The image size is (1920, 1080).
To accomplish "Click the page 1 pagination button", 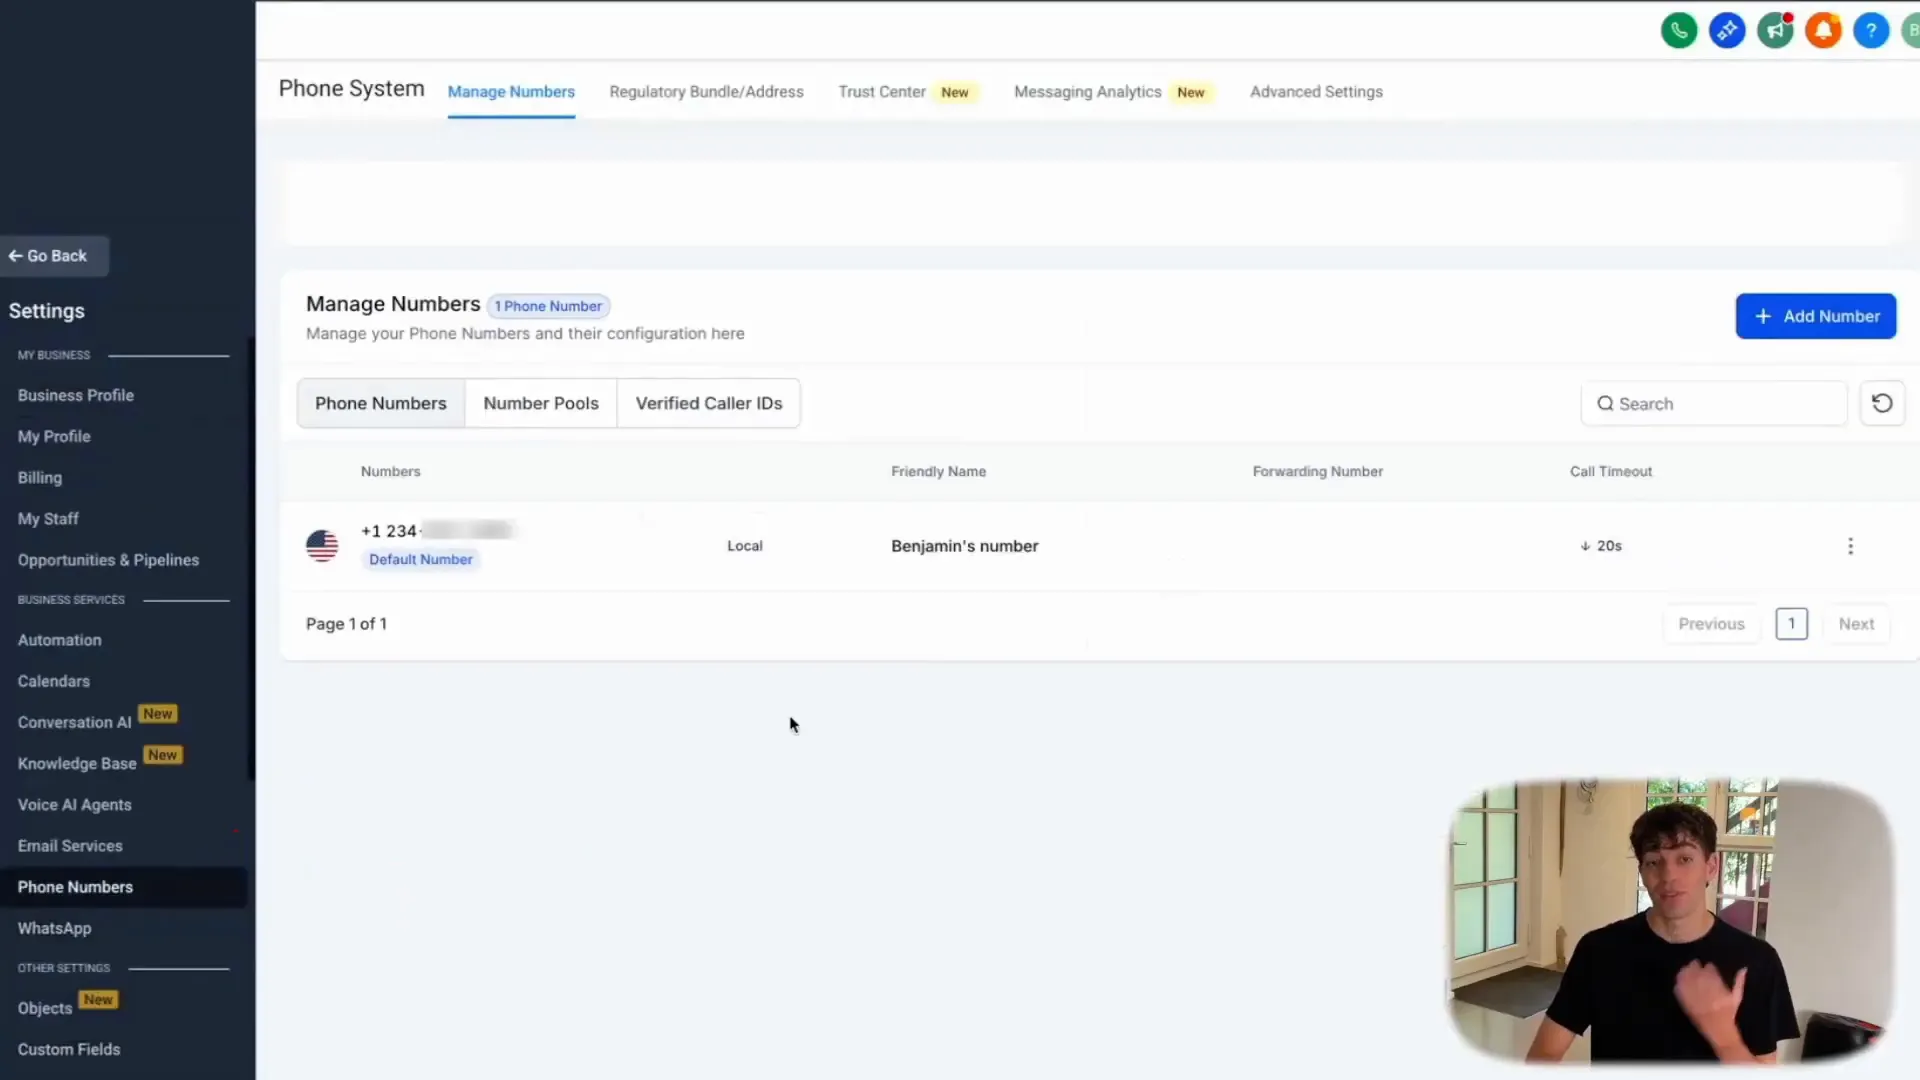I will pyautogui.click(x=1791, y=624).
